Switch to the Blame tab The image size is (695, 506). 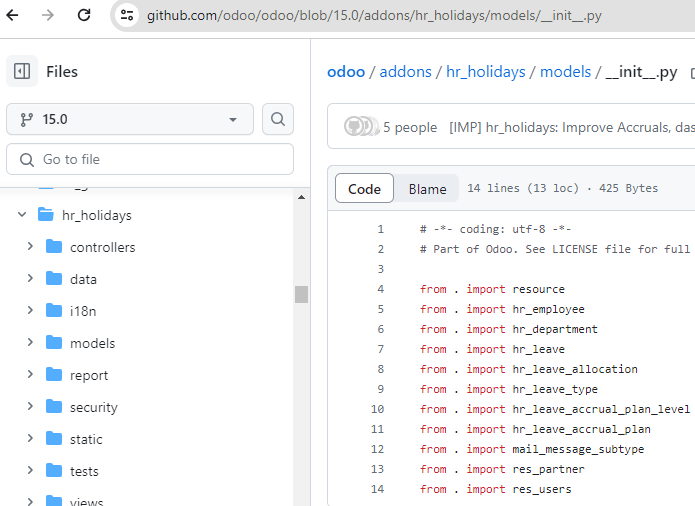pyautogui.click(x=427, y=188)
